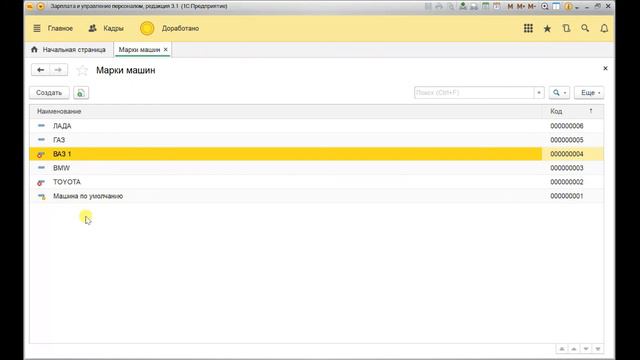This screenshot has height=360, width=640.
Task: Open application menu dropdown in title bar
Action: tap(40, 6)
